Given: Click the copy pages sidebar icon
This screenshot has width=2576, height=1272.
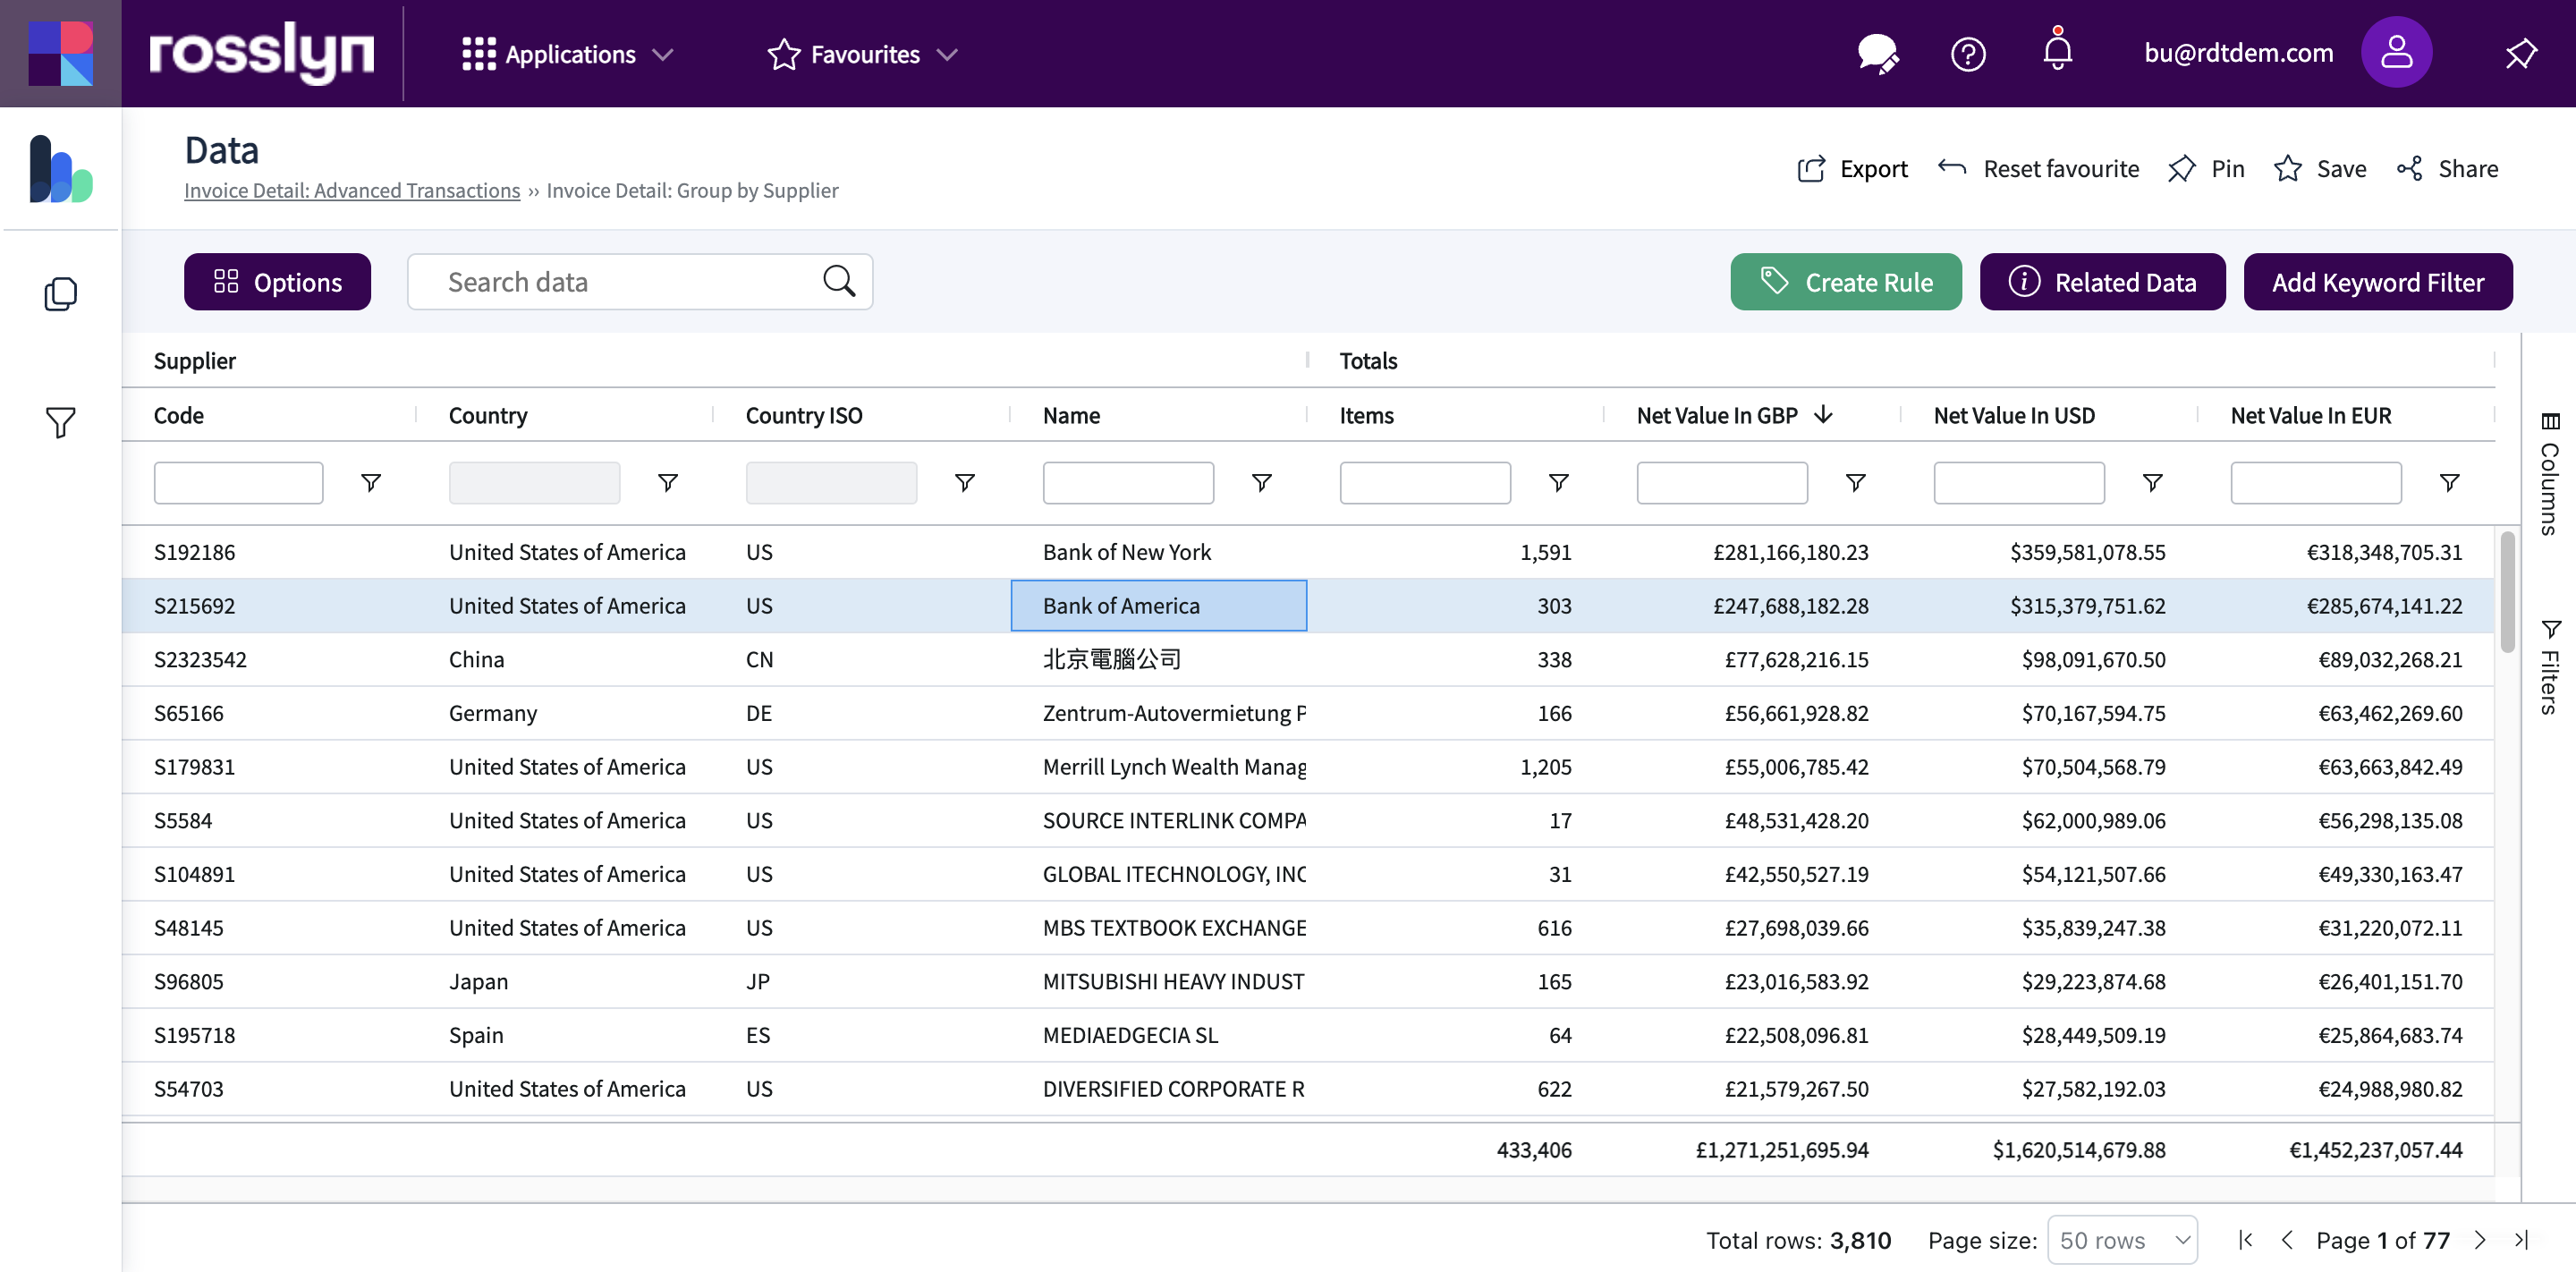Looking at the screenshot, I should point(60,293).
